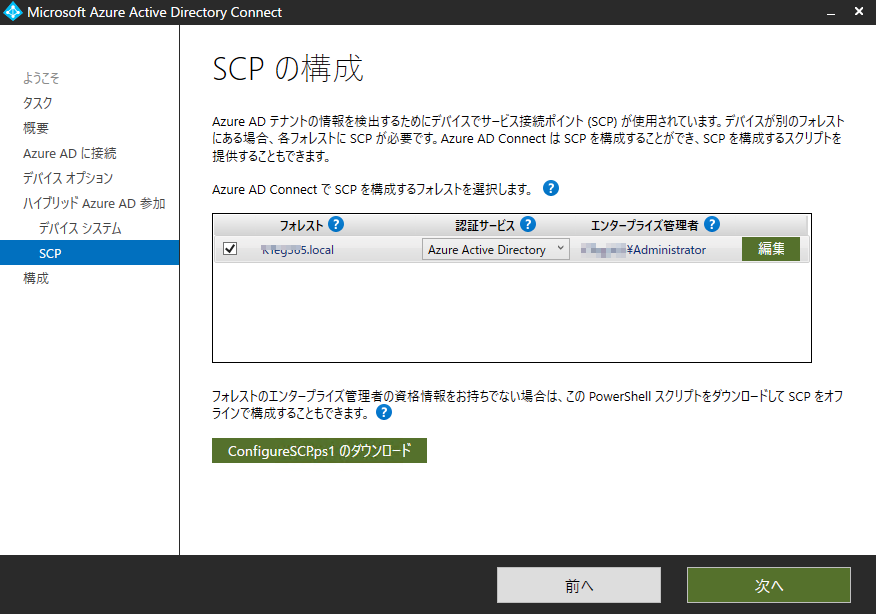Select ようこそ in the sidebar
Screen dimensions: 876x614
pyautogui.click(x=41, y=78)
